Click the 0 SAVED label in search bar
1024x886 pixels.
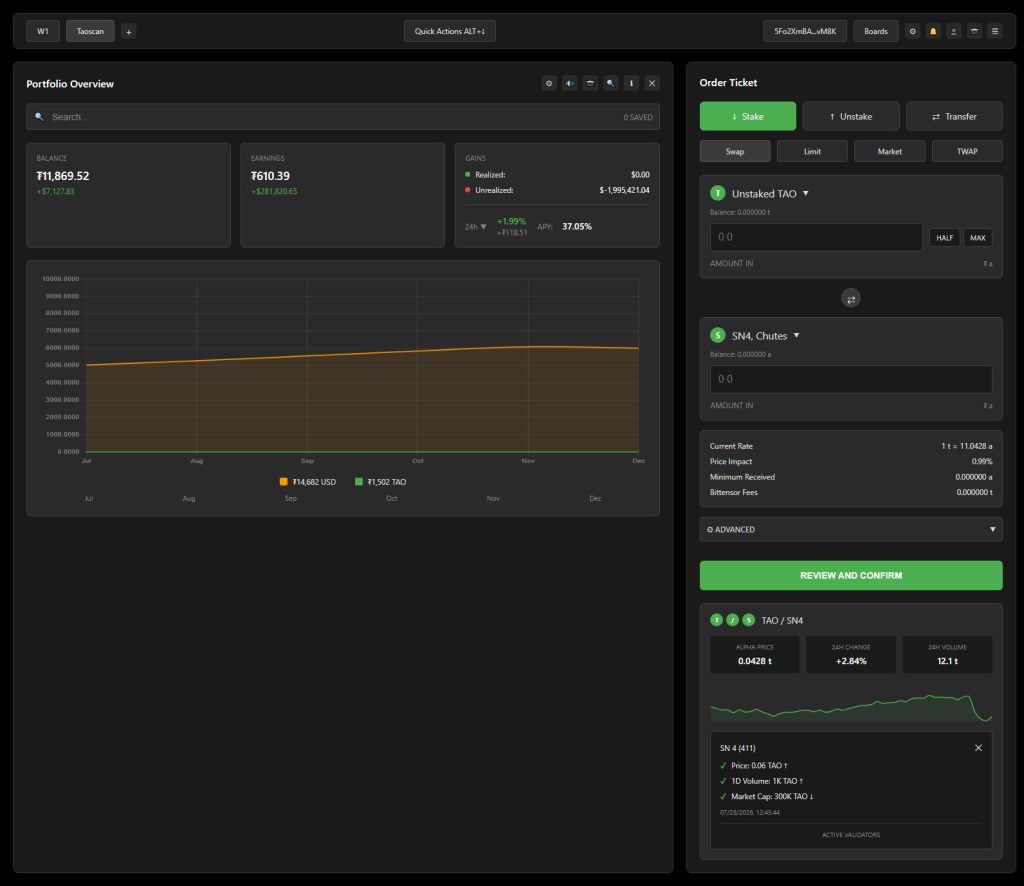click(638, 118)
